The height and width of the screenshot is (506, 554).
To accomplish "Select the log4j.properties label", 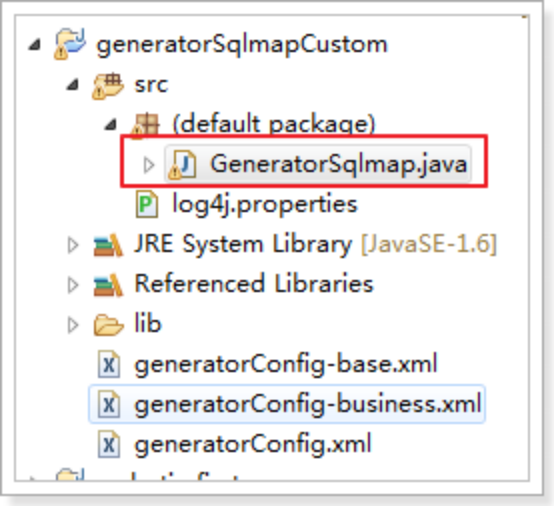I will click(x=265, y=204).
